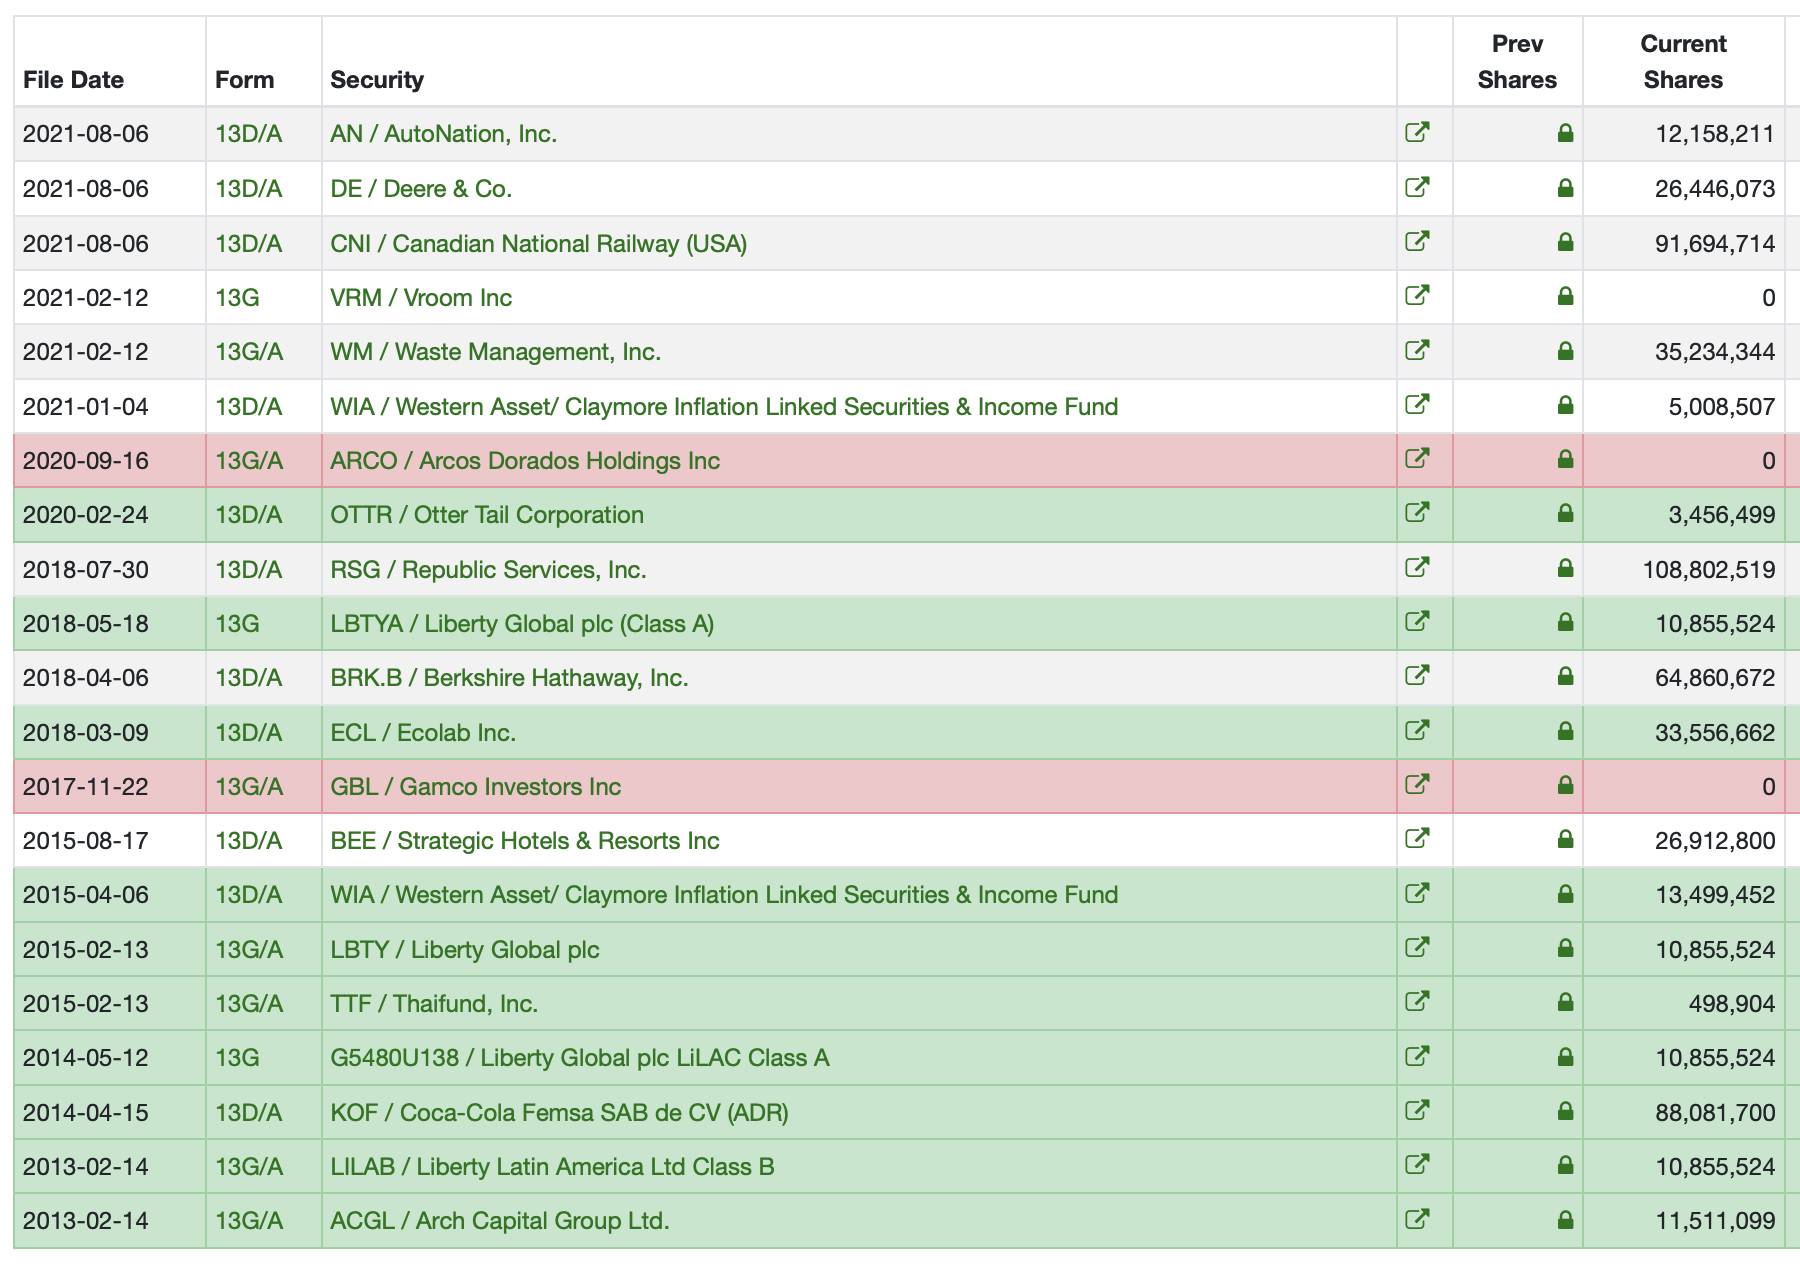Open external link icon for Waste Management row

[1417, 350]
